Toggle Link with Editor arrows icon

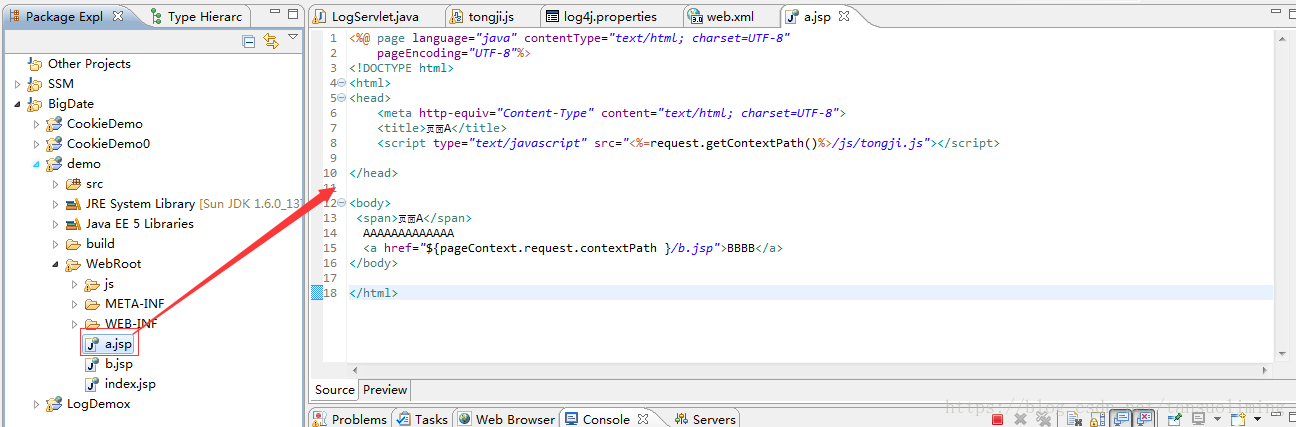[271, 41]
